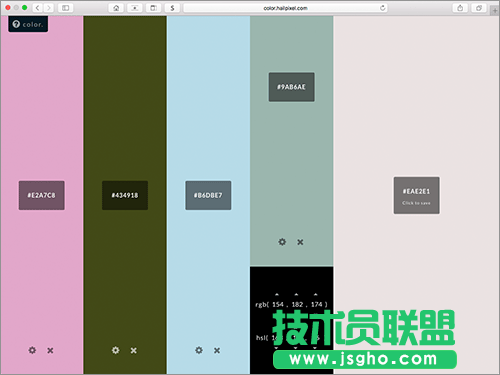Open the Safari share menu
The width and height of the screenshot is (500, 375).
[x=460, y=8]
